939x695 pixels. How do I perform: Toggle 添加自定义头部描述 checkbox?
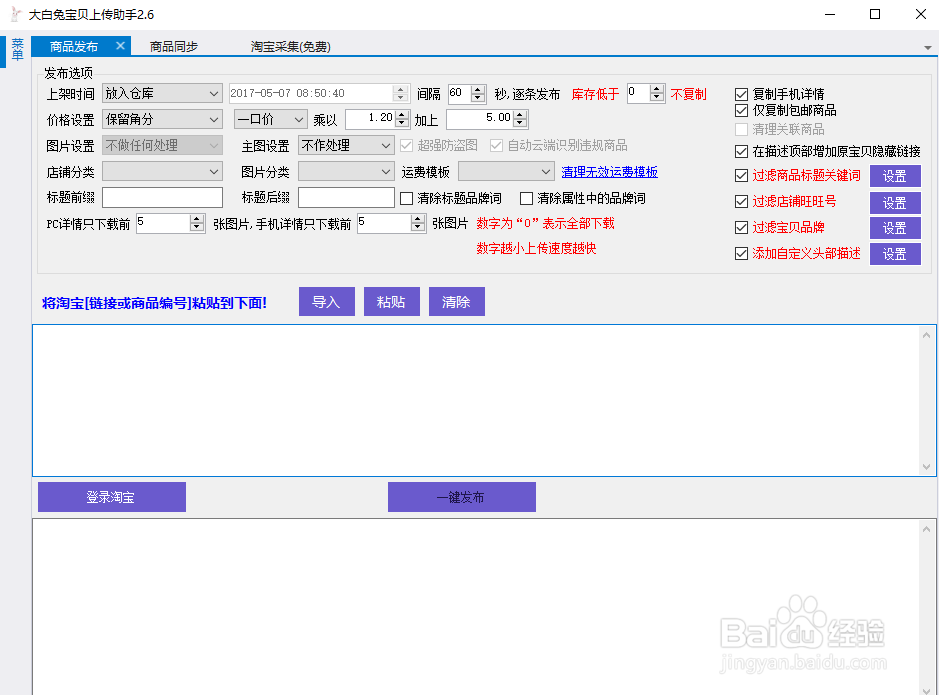[x=741, y=254]
